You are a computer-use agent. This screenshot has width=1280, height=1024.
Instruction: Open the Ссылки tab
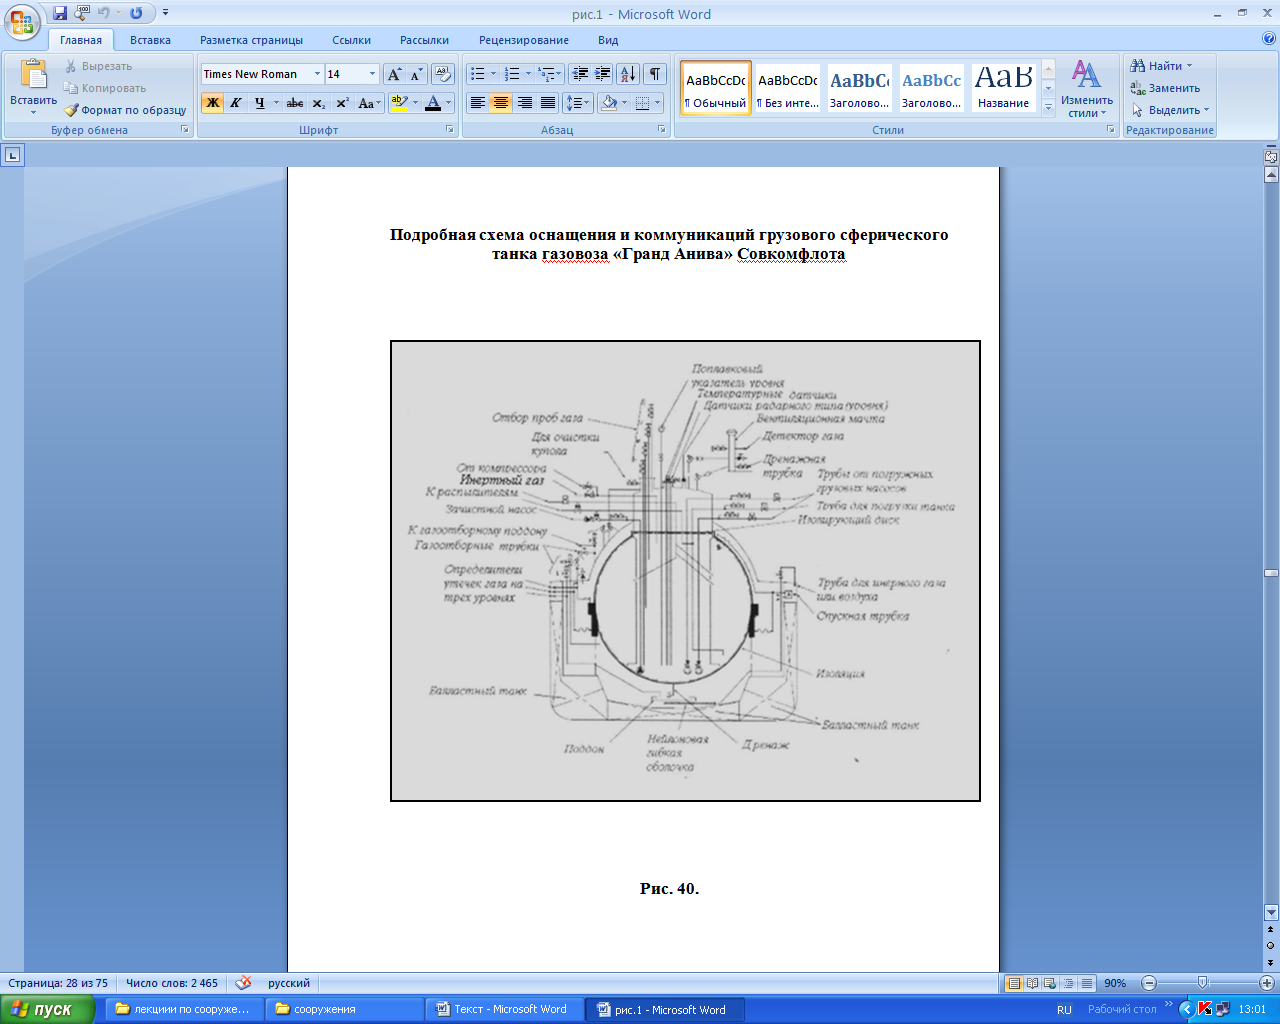coord(352,40)
